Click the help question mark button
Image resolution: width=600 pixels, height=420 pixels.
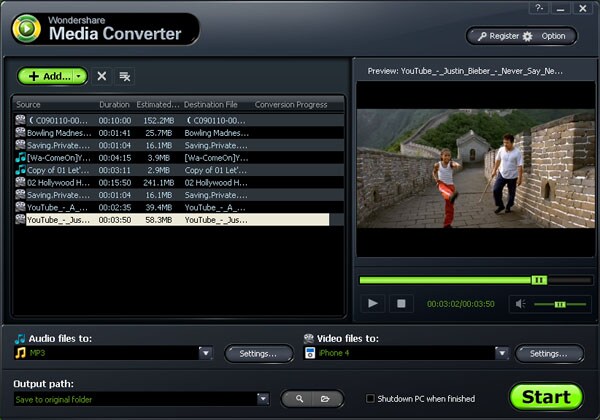(x=539, y=8)
